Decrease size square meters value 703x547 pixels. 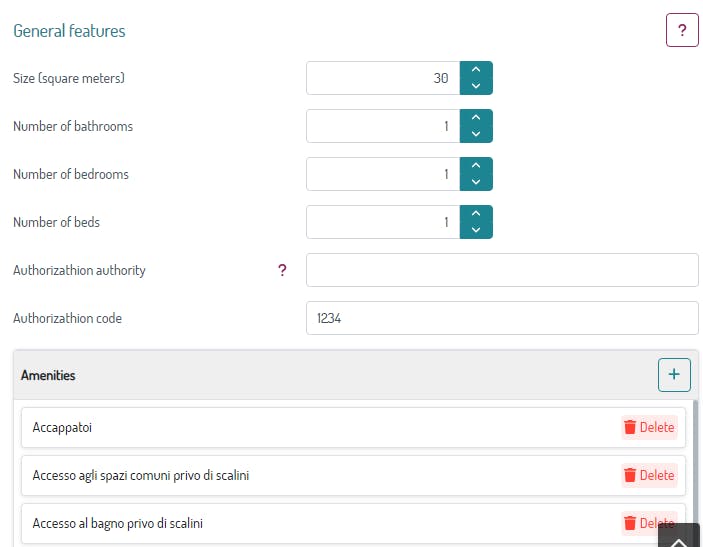pos(476,86)
